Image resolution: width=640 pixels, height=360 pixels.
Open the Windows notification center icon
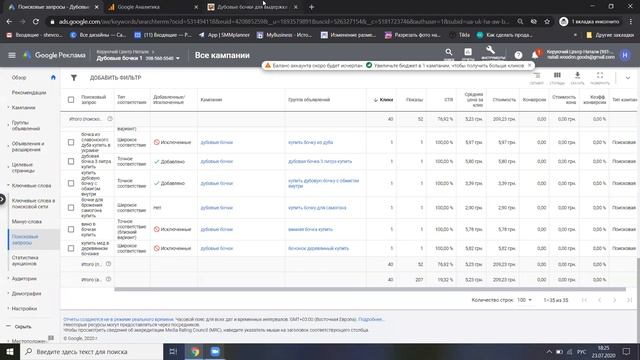pos(627,351)
